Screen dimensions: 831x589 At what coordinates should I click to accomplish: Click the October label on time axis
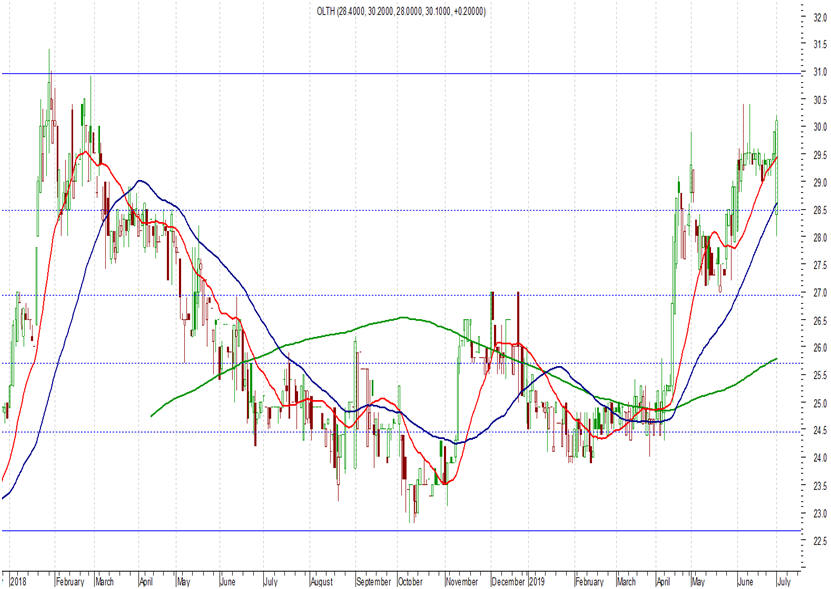[410, 582]
